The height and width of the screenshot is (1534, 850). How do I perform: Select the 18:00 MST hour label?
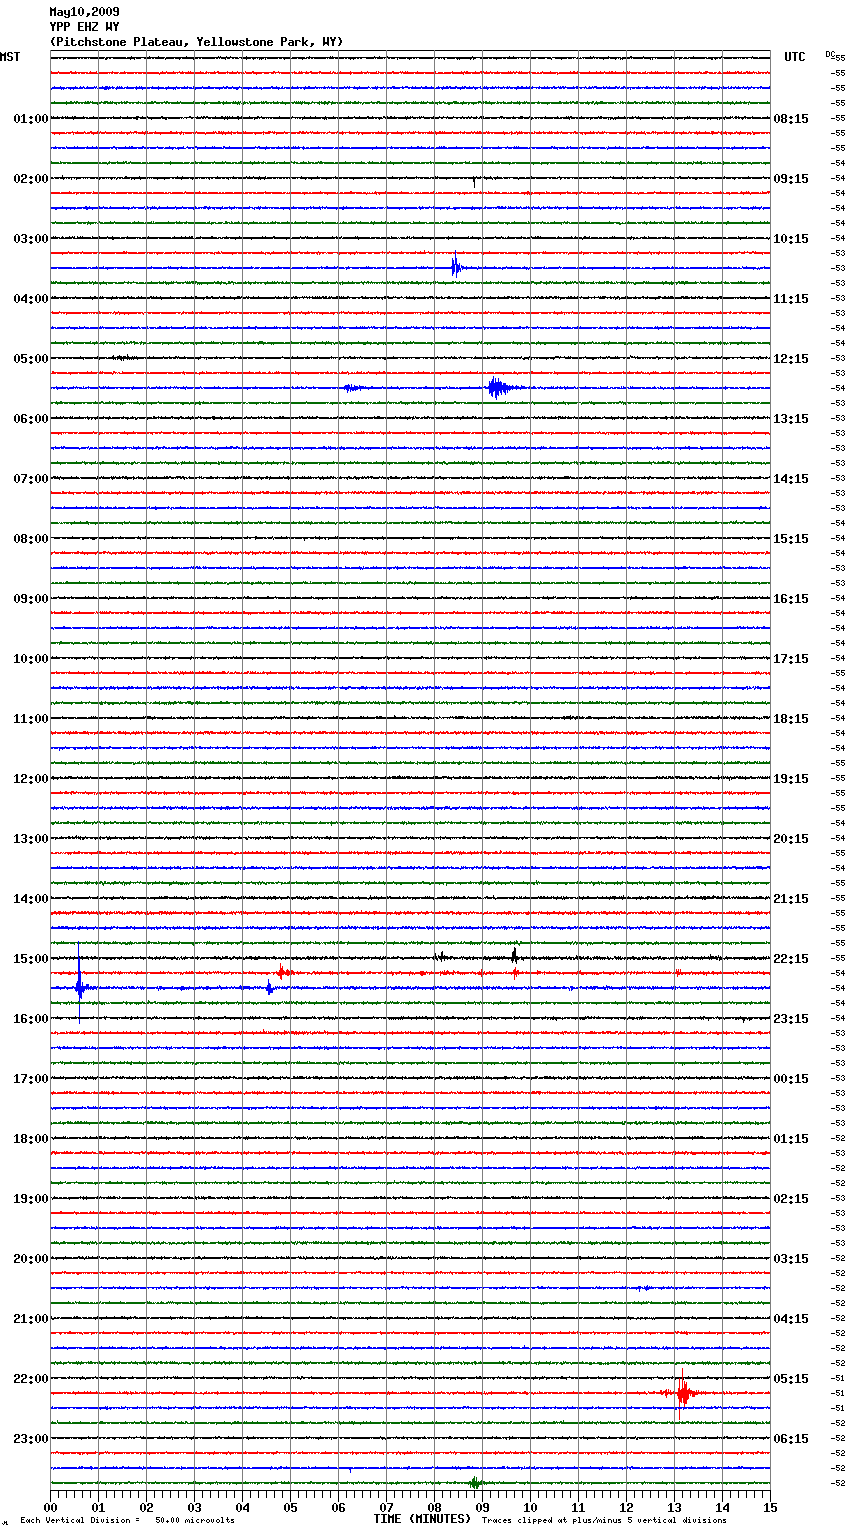(x=30, y=1139)
